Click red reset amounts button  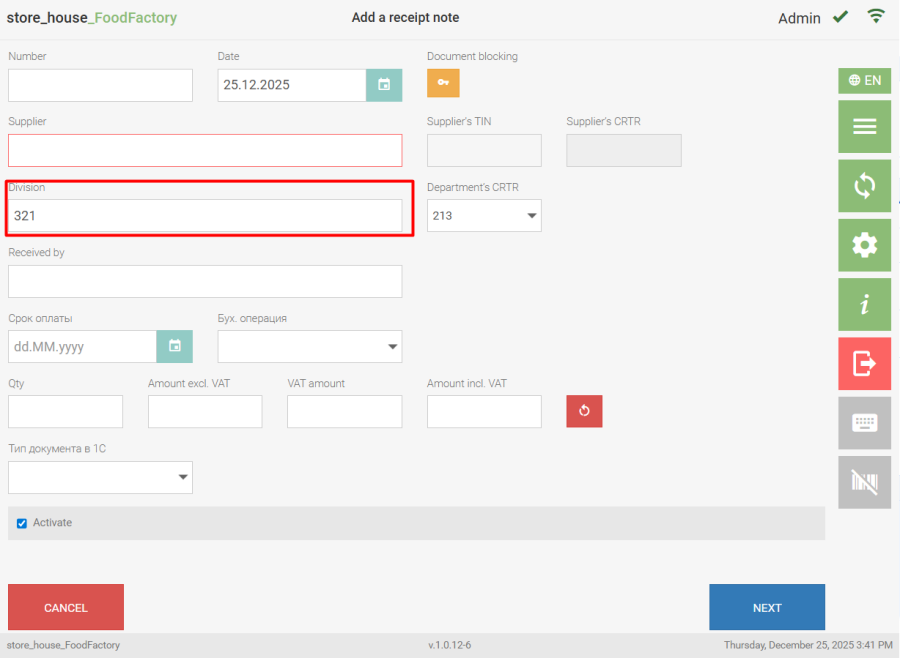pos(584,411)
